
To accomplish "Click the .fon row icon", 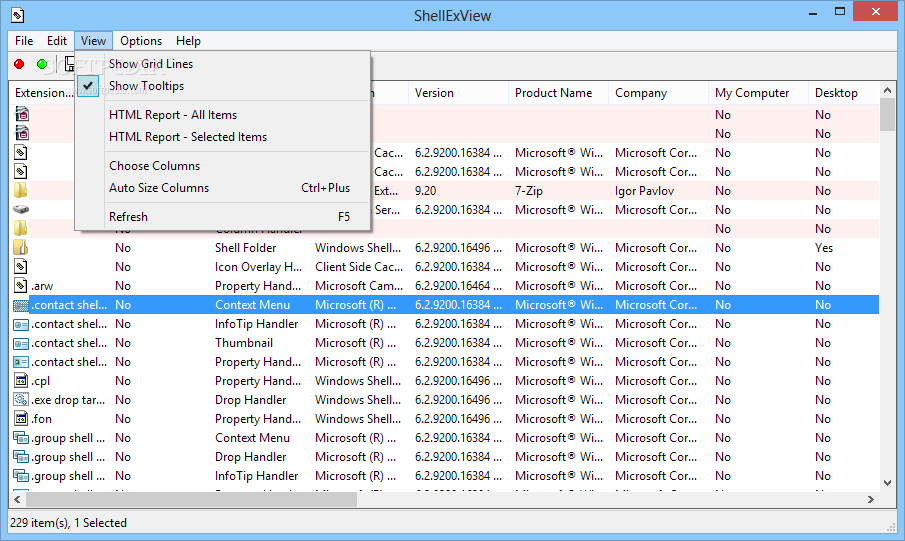I will pos(21,419).
